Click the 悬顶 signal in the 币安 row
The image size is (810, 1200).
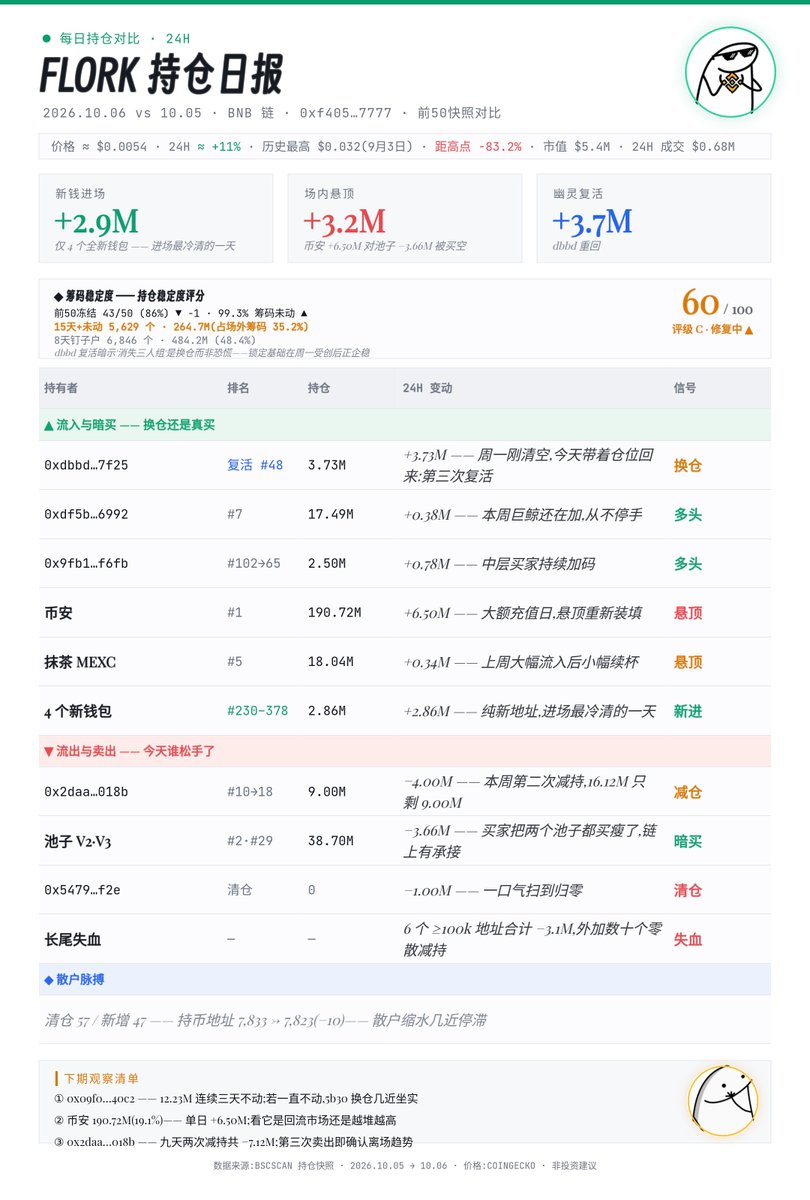[688, 612]
